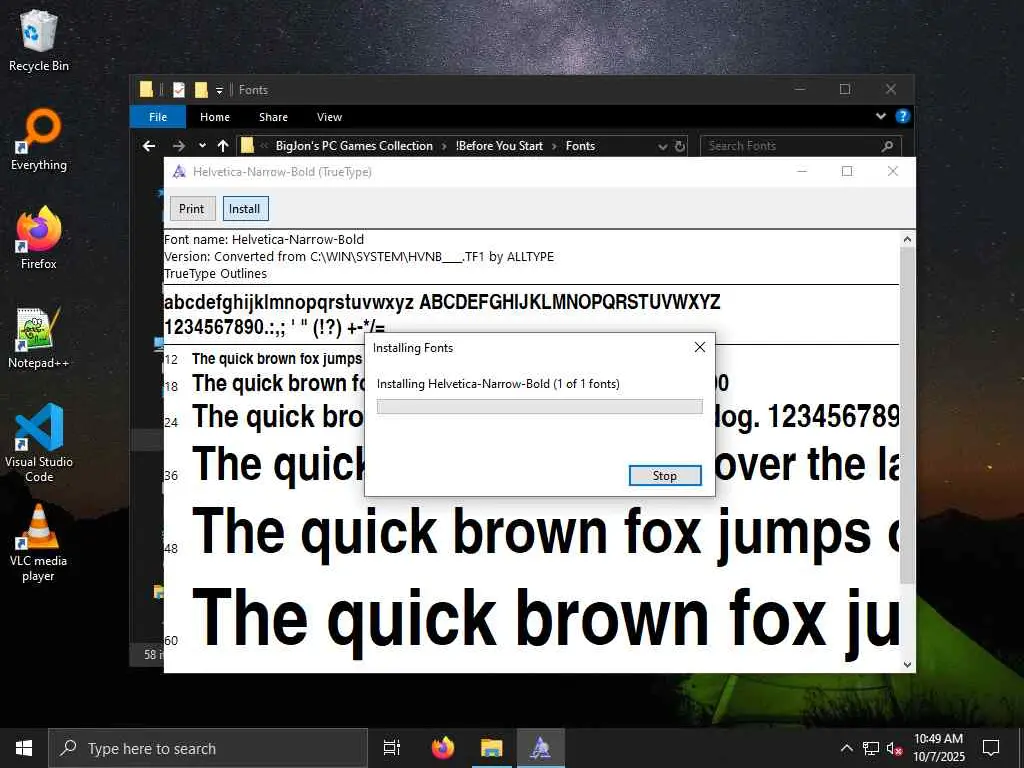Click the Search Fonts input field
Viewport: 1024px width, 768px height.
tap(801, 146)
